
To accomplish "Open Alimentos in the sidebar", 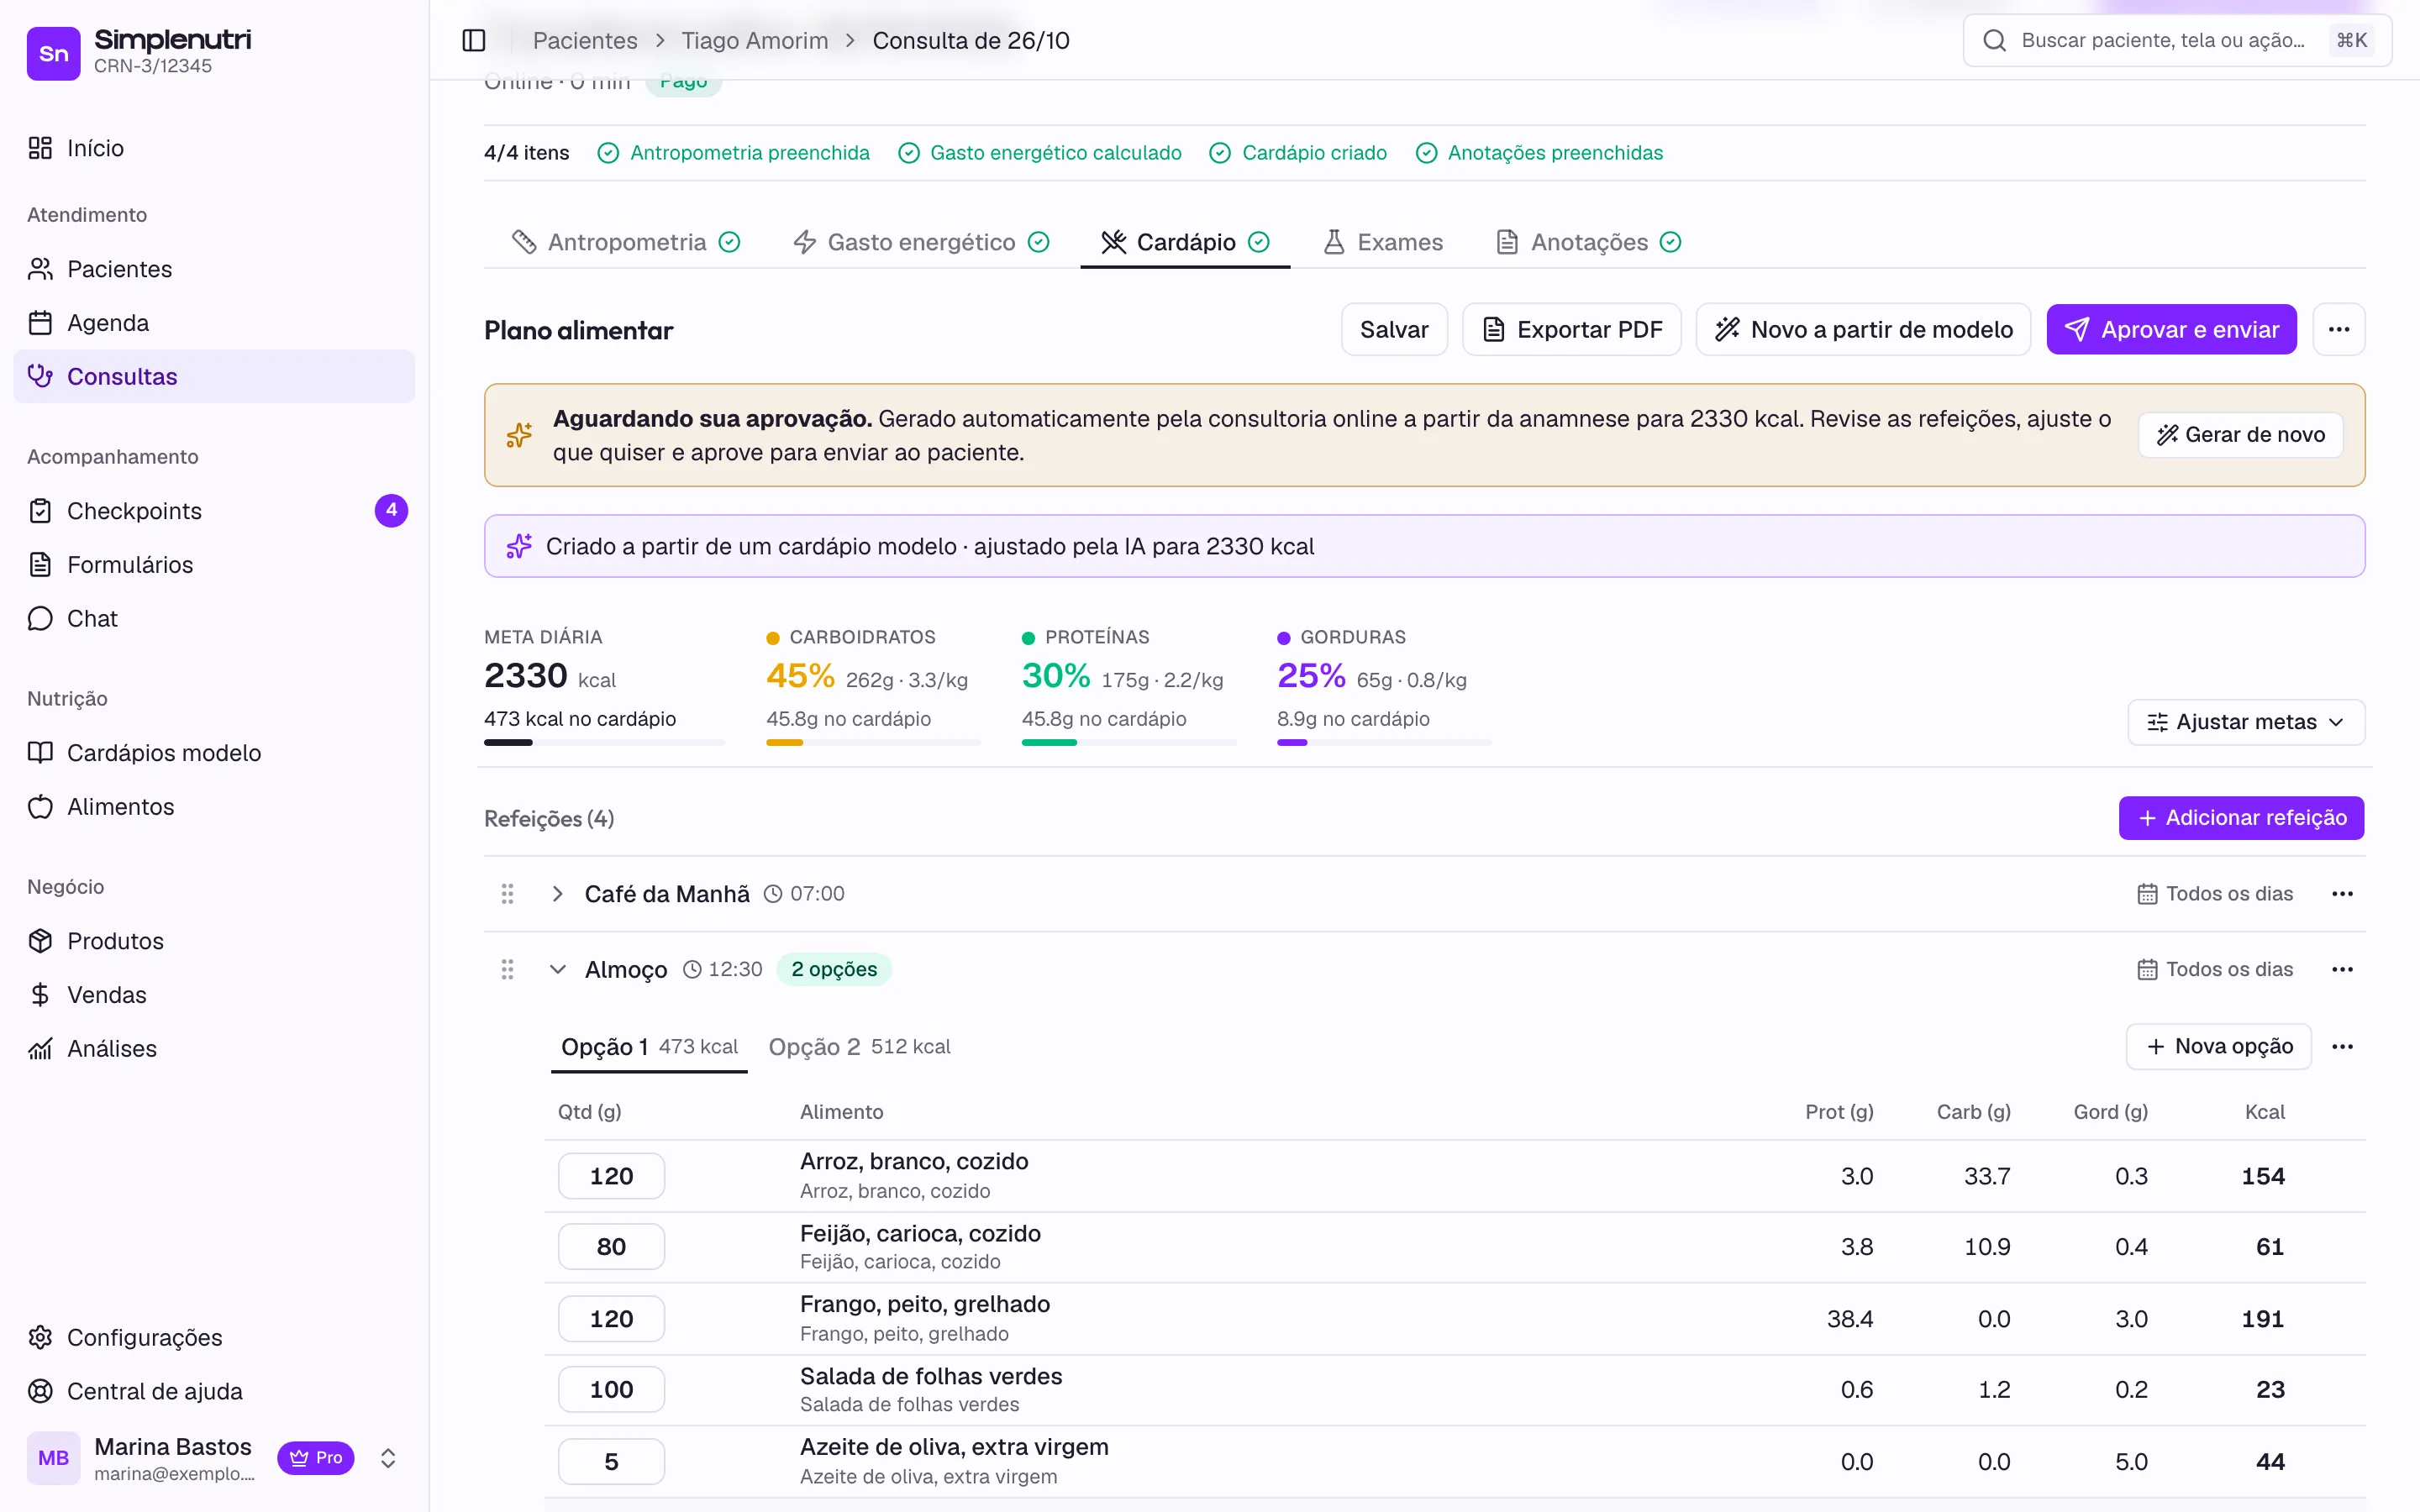I will tap(214, 806).
